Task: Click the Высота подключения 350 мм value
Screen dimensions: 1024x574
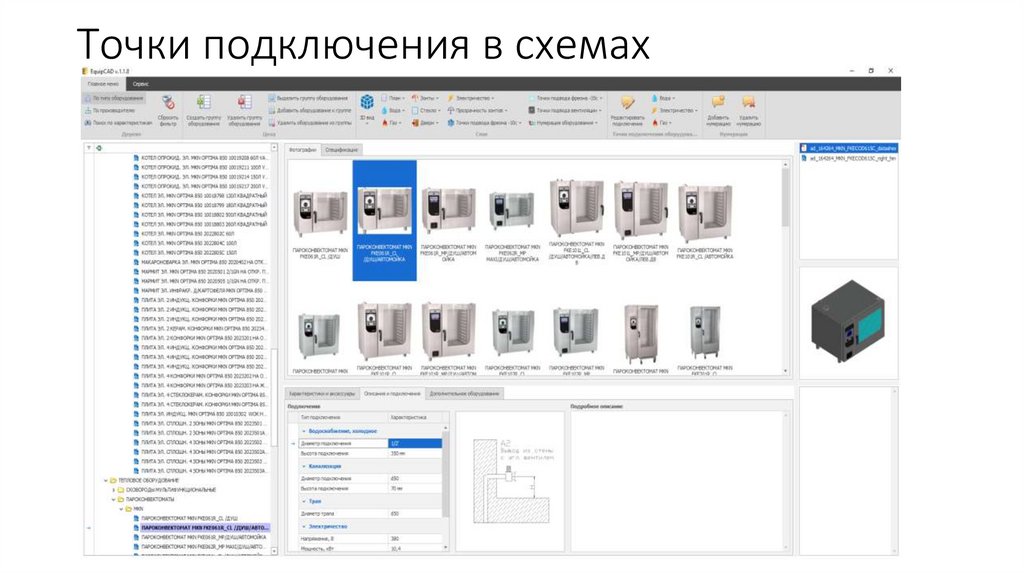Action: (x=415, y=453)
